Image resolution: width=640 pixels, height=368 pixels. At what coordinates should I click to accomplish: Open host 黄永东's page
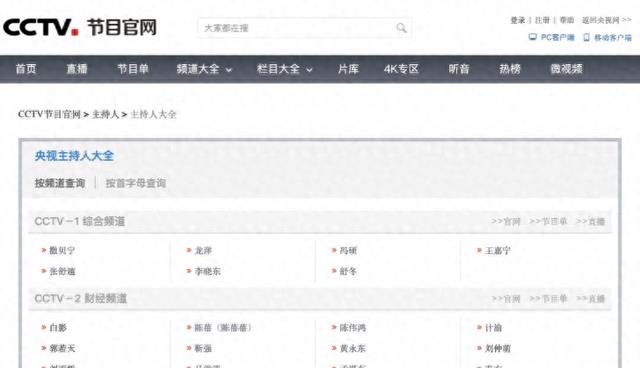(x=353, y=348)
